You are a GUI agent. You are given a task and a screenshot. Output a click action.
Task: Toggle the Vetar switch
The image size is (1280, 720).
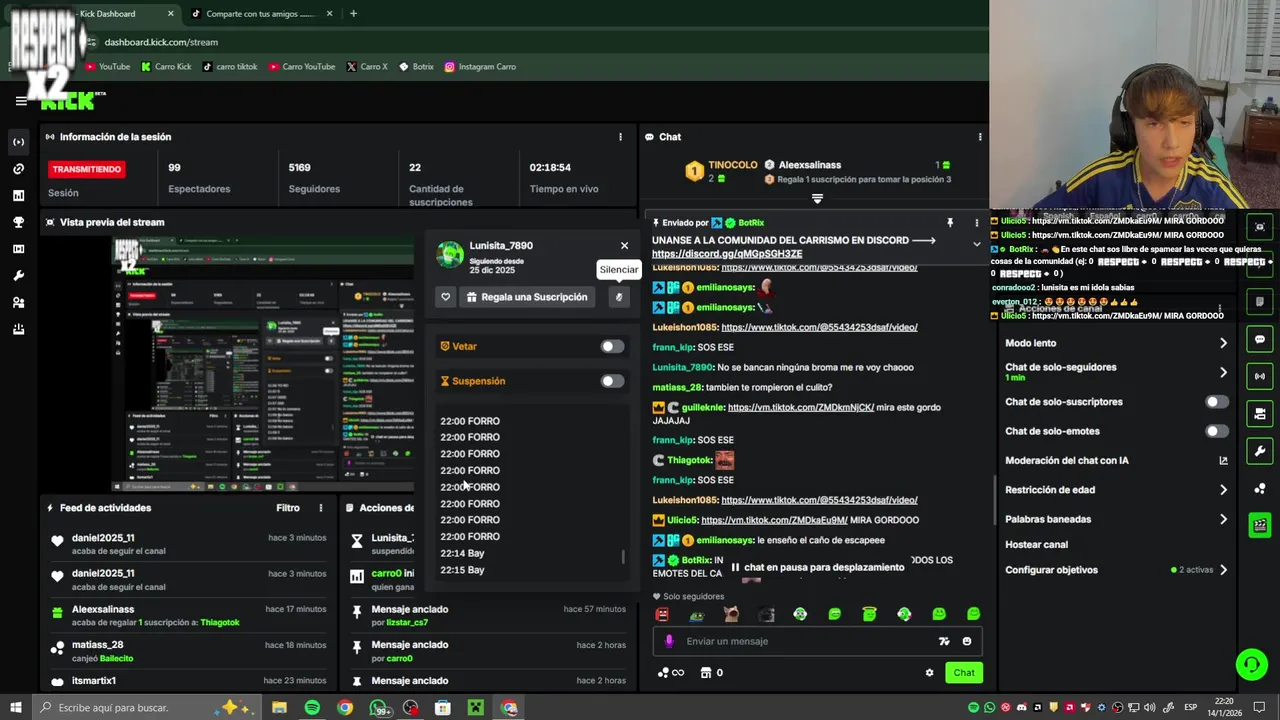point(612,347)
